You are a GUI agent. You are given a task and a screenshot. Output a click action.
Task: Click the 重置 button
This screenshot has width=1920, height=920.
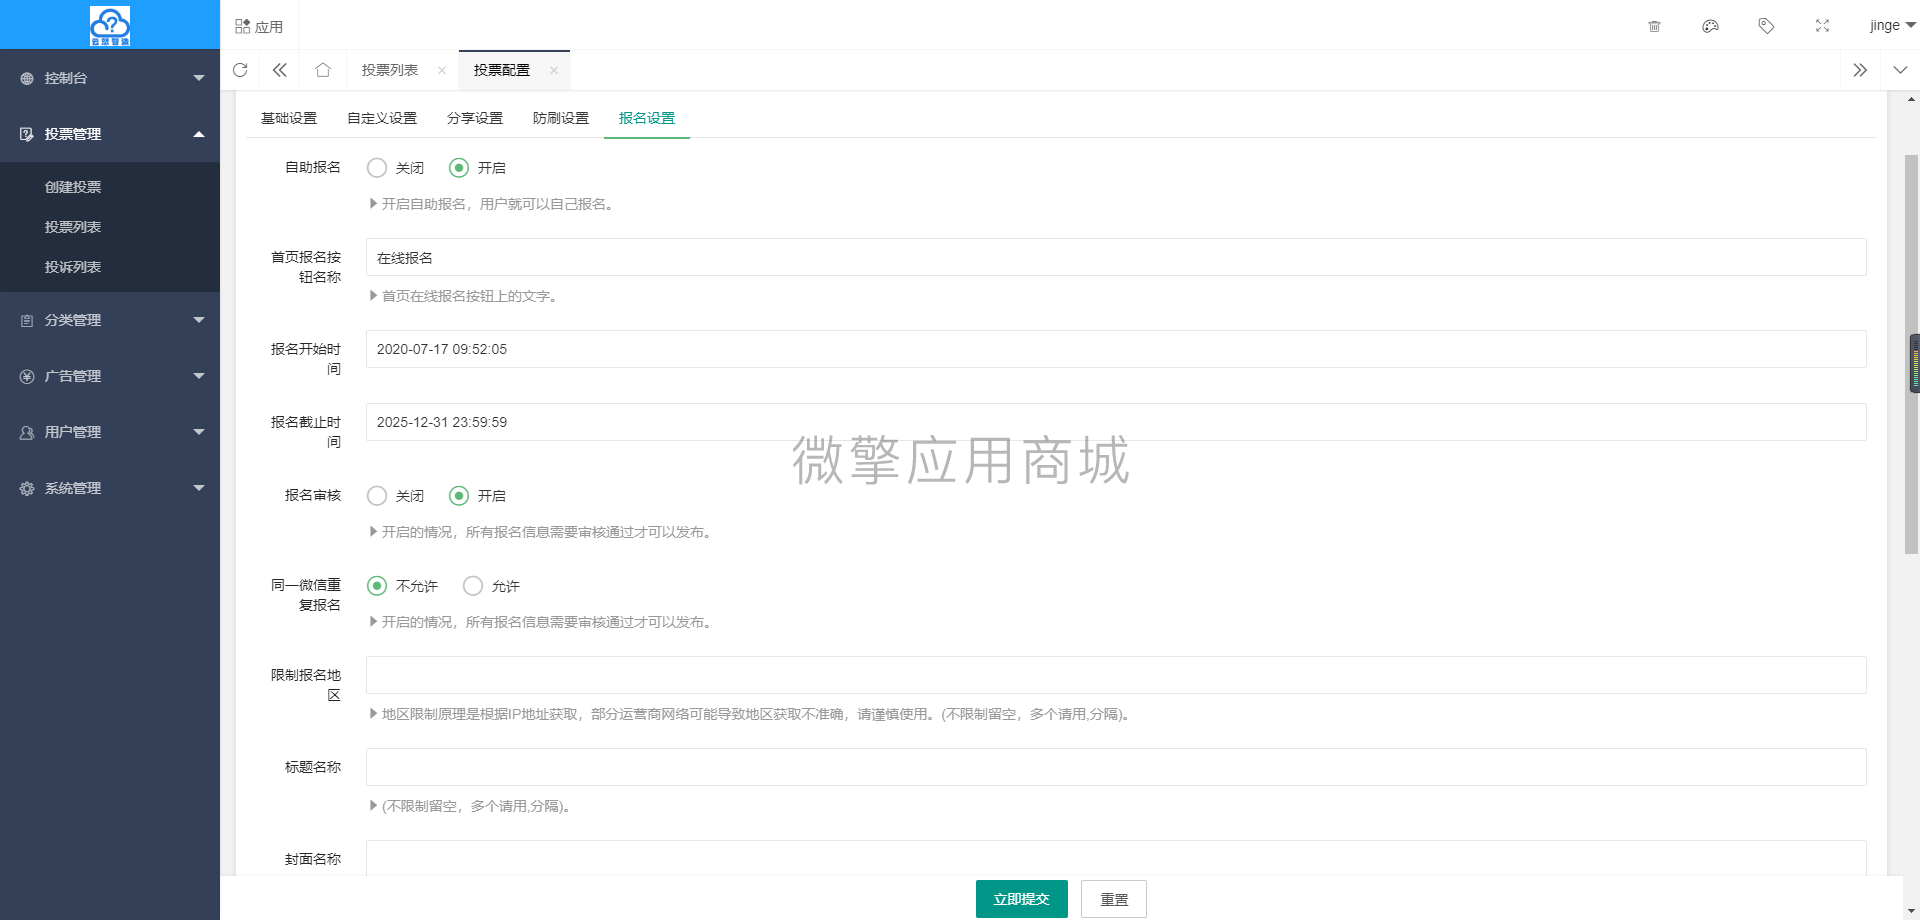click(x=1114, y=899)
